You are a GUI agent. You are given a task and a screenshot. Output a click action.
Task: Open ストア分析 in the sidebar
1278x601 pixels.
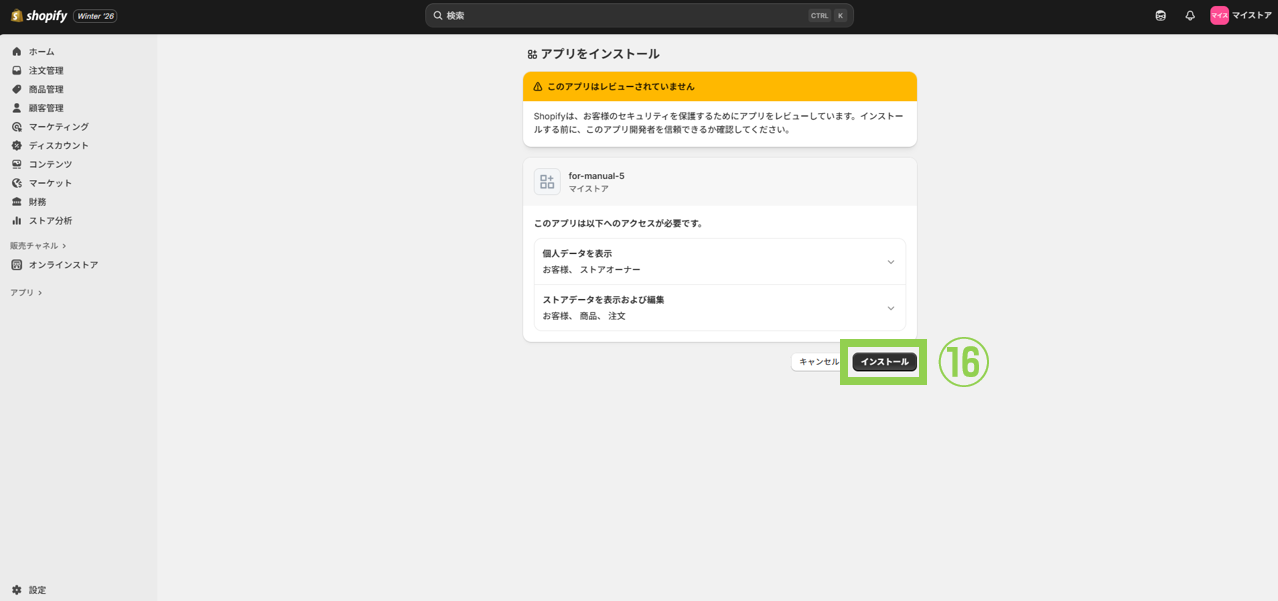tap(50, 221)
